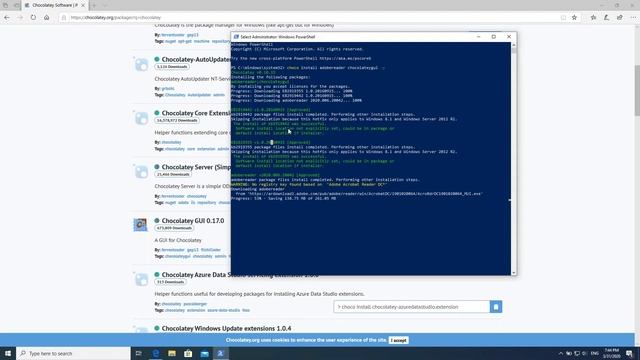This screenshot has width=640, height=360.
Task: Refresh the Chocolatey page in browser
Action: pyautogui.click(x=33, y=18)
